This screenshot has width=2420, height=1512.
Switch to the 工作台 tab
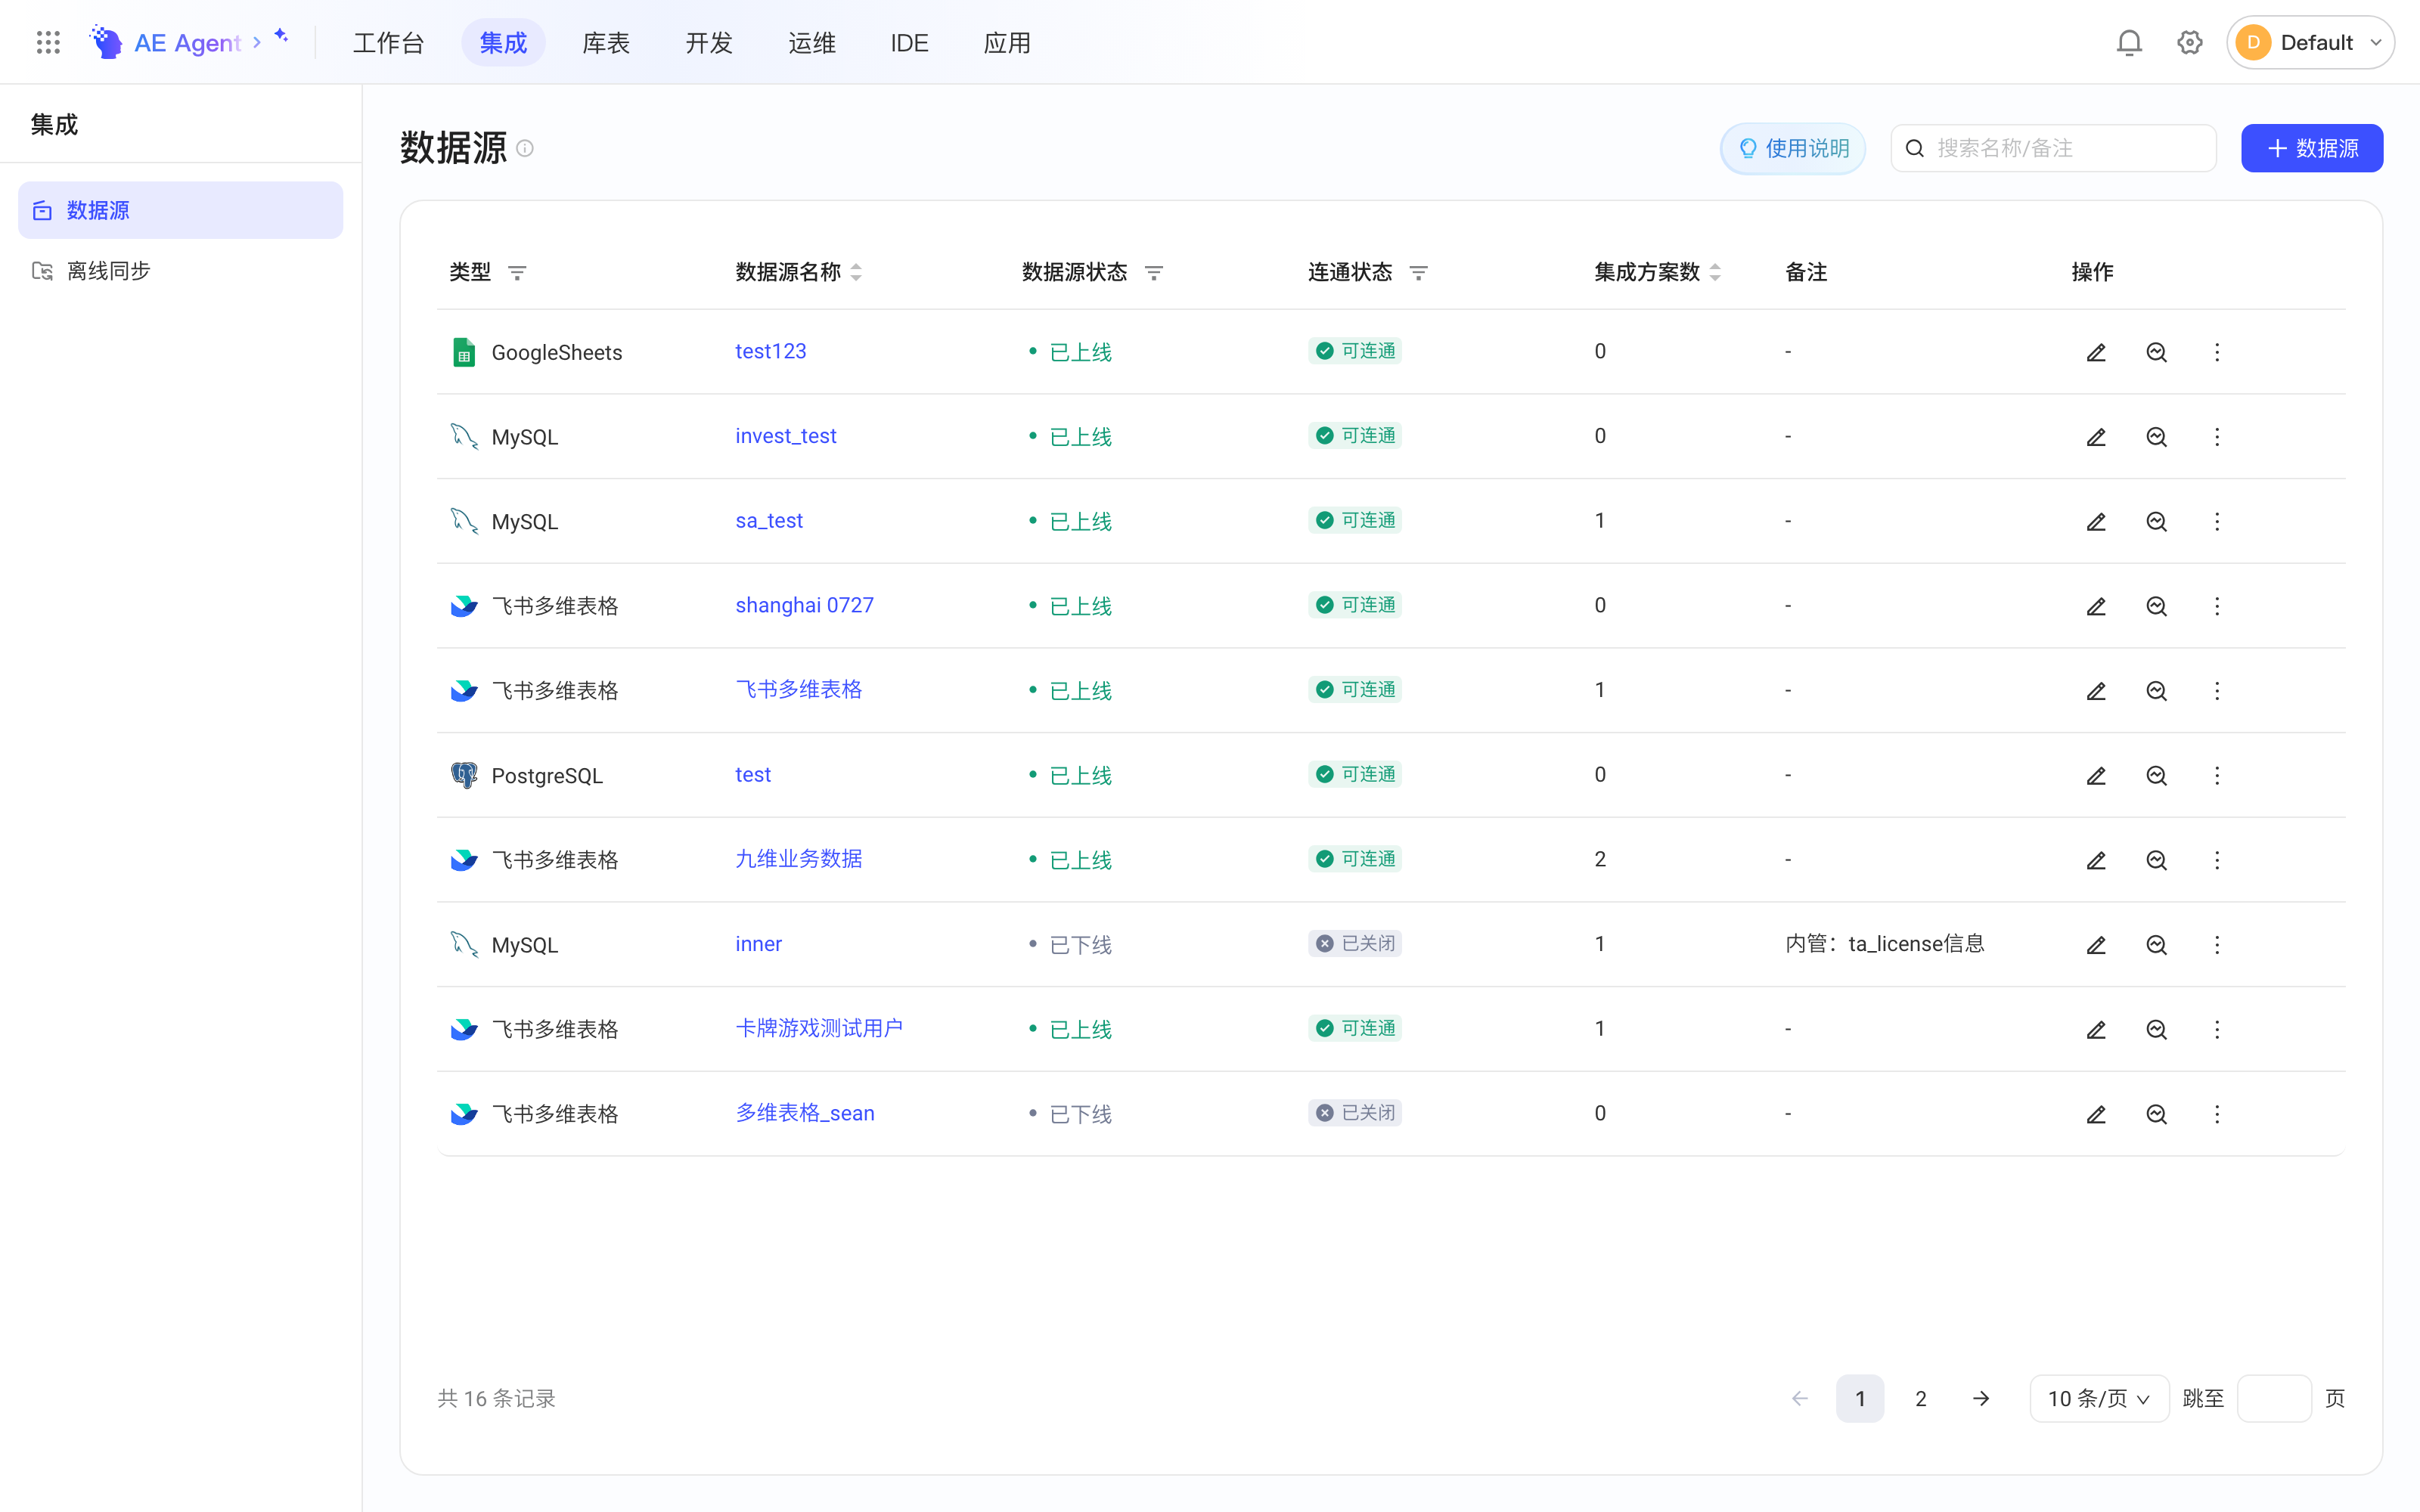coord(388,43)
